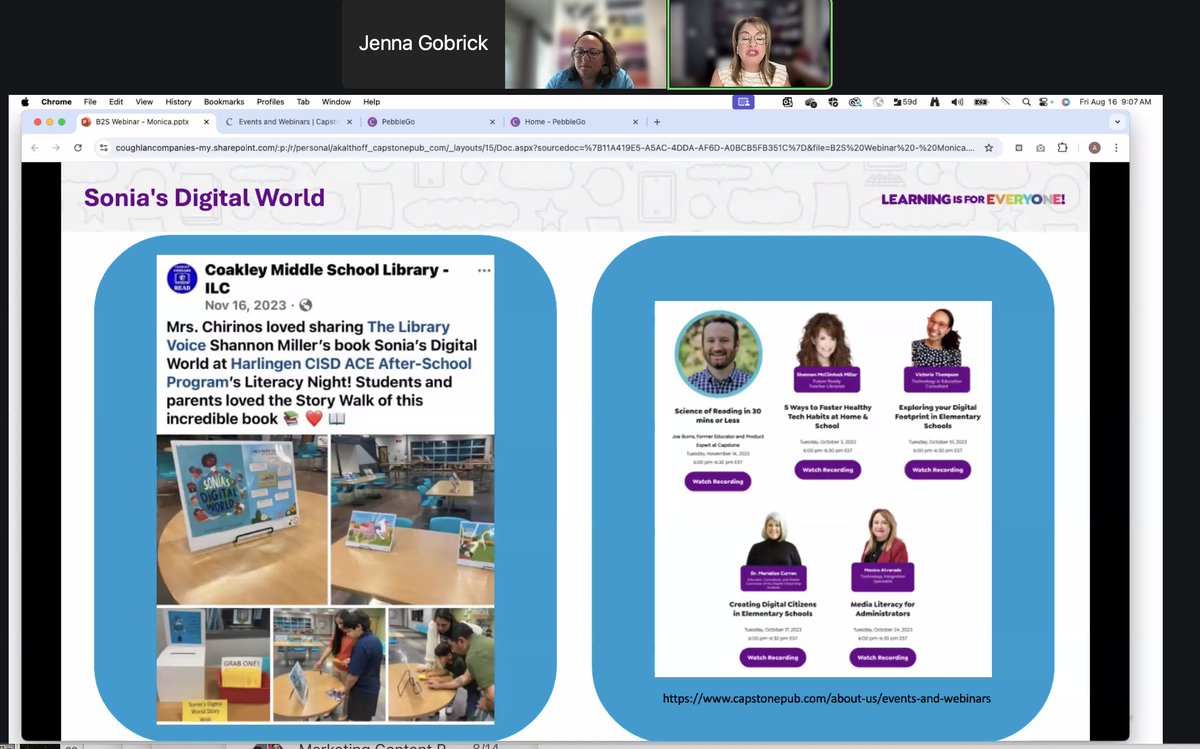Check the battery status icon
1200x749 pixels.
981,102
